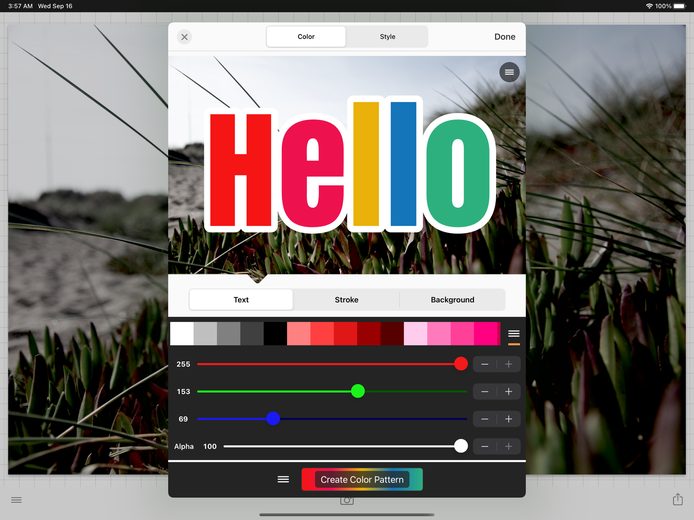Viewport: 694px width, 520px height.
Task: Switch to the Style tab
Action: pos(387,37)
